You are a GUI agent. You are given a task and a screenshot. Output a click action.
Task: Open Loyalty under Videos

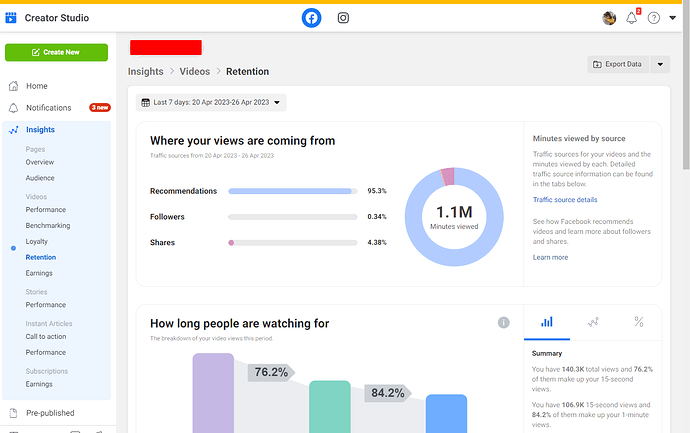coord(37,241)
